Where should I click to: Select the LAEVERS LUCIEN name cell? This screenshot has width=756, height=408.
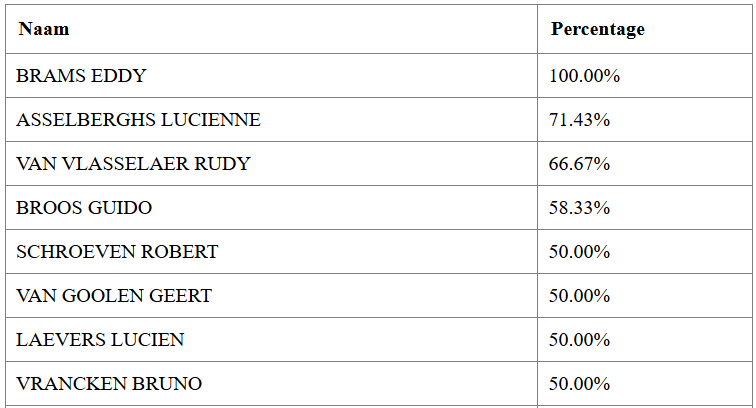pyautogui.click(x=271, y=340)
